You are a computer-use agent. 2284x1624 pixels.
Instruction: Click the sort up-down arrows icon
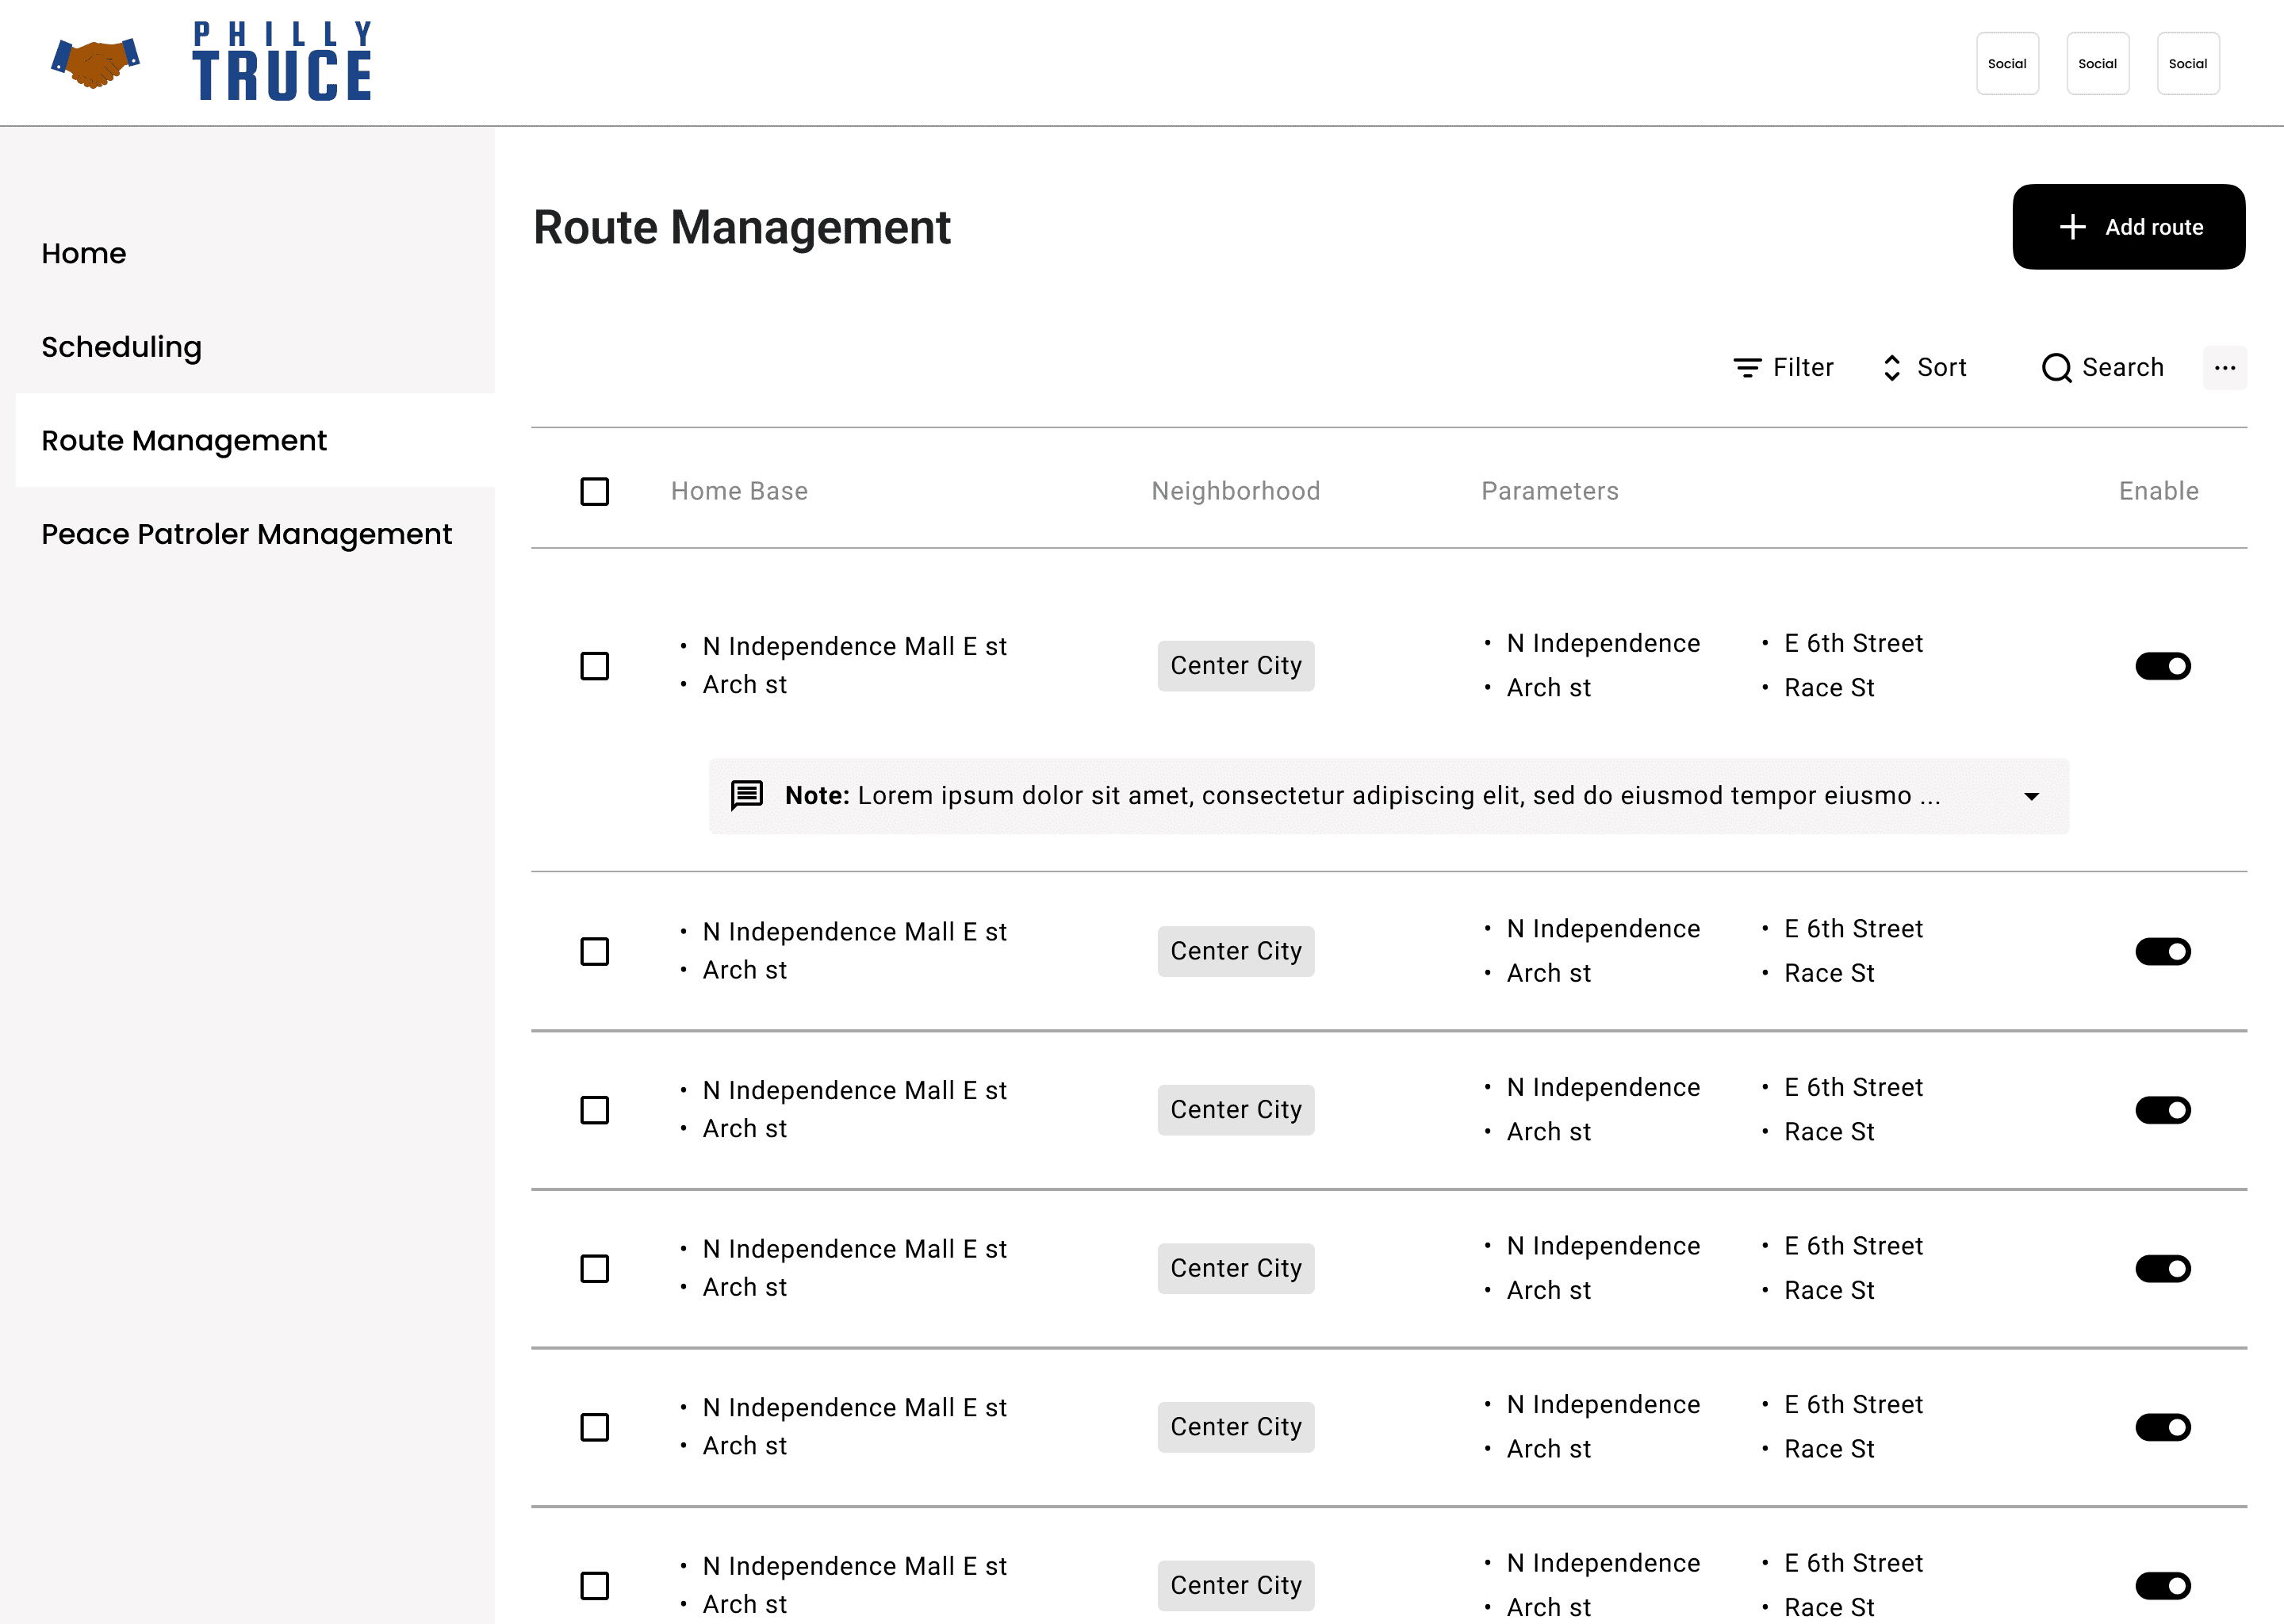tap(1891, 368)
